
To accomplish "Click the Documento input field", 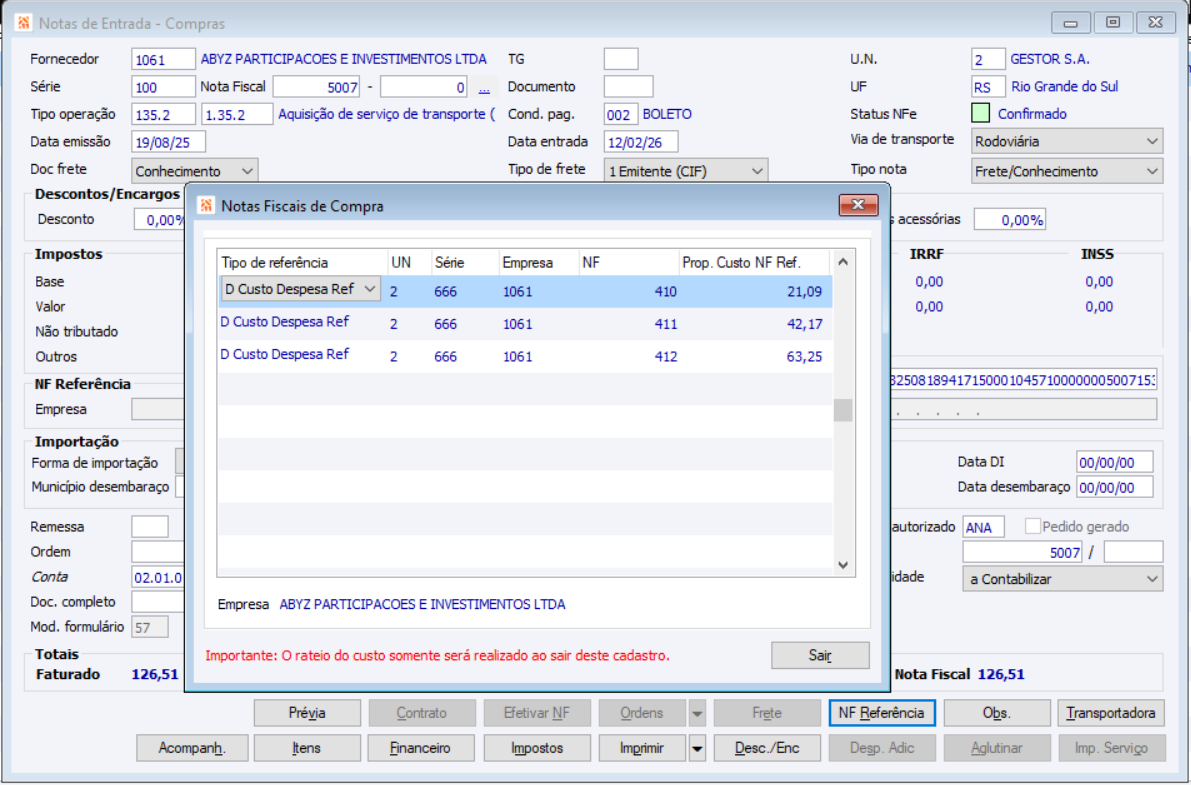I will pos(628,87).
